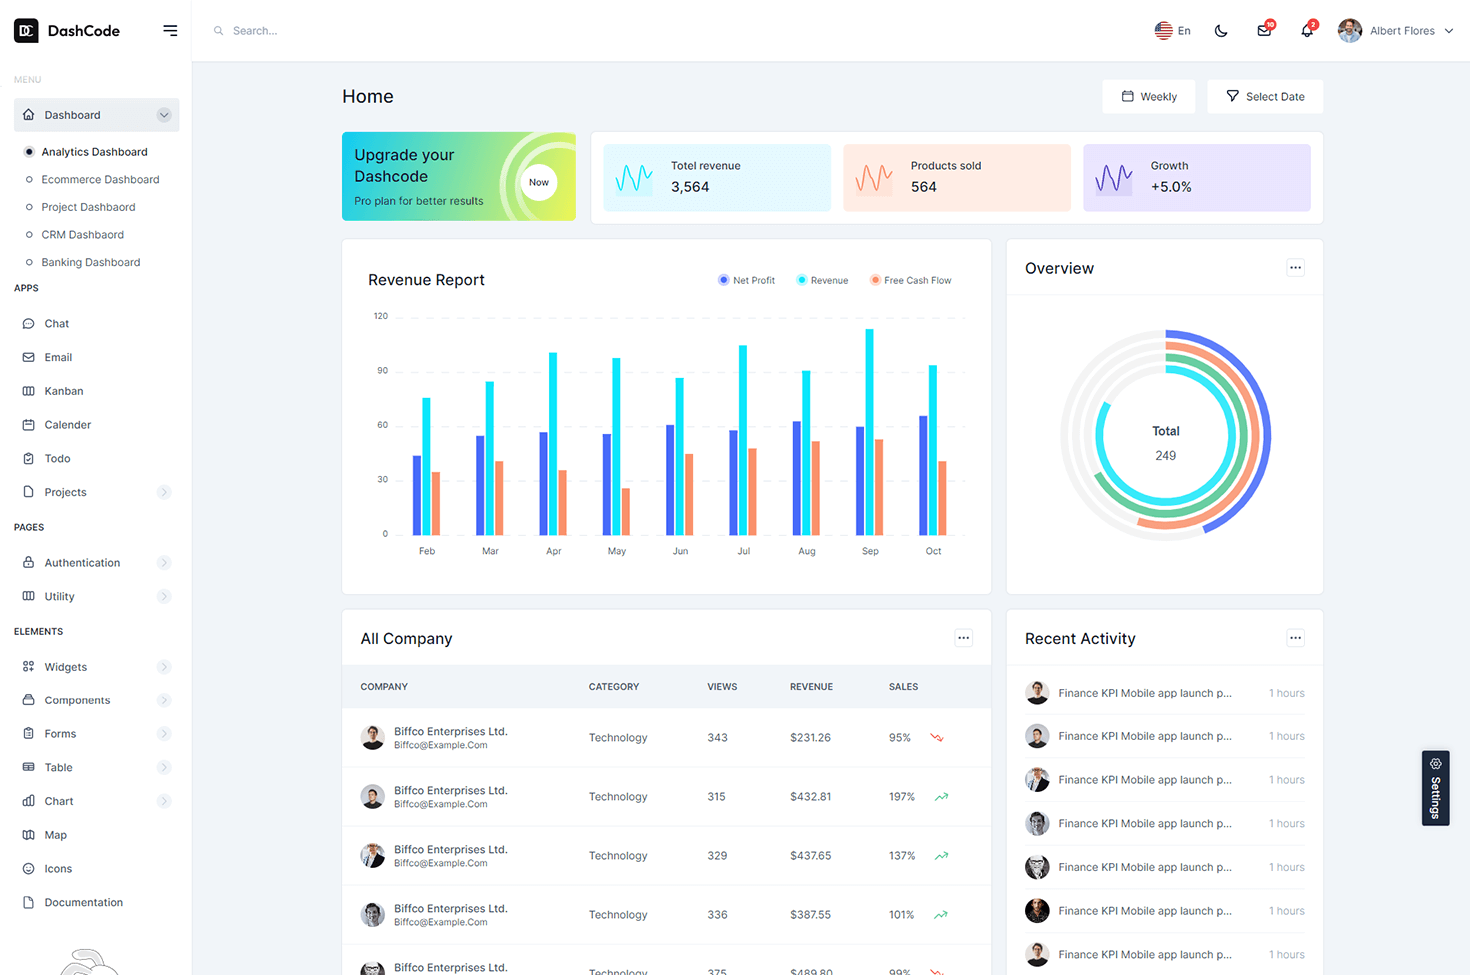Open the Settings side tab
Screen dimensions: 1470x975
(1436, 788)
